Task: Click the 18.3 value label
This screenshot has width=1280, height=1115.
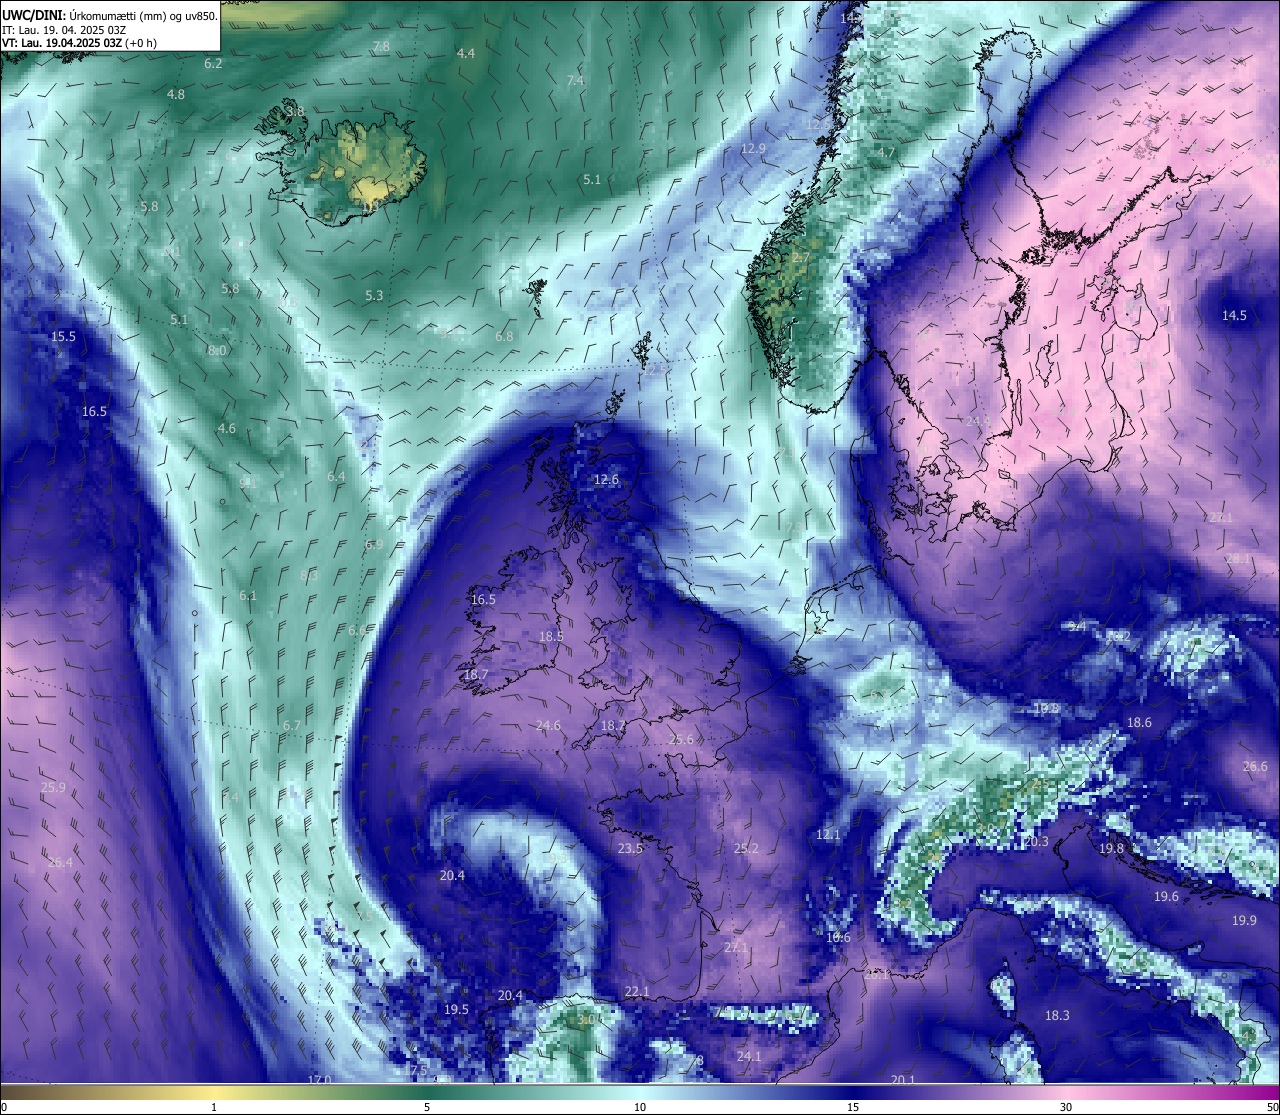Action: [x=1057, y=1016]
